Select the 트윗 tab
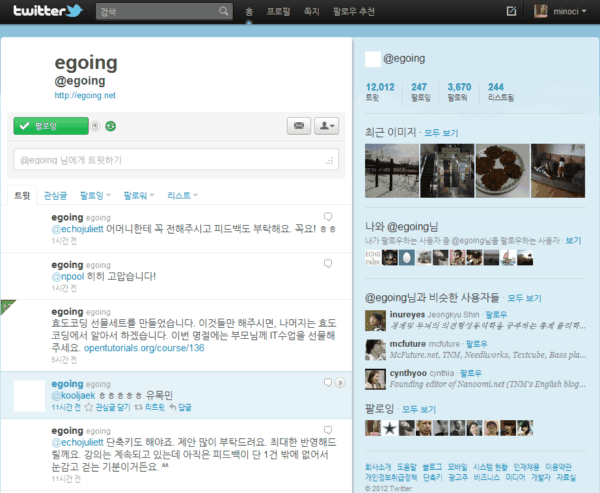 22,196
